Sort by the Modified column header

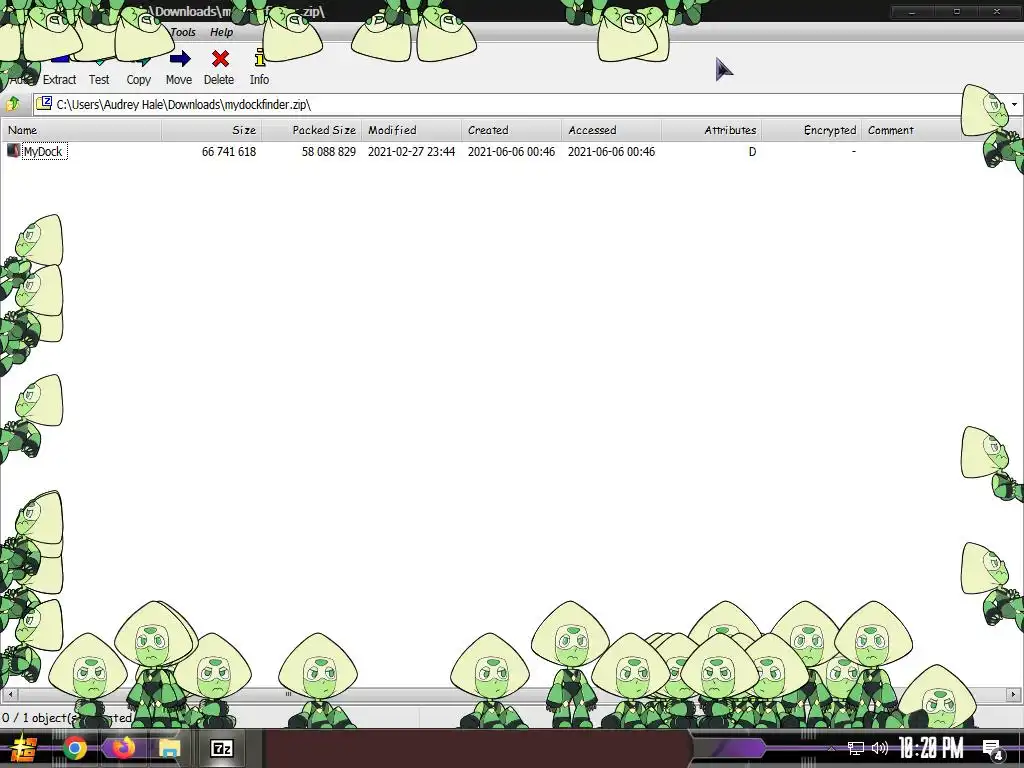click(x=411, y=130)
